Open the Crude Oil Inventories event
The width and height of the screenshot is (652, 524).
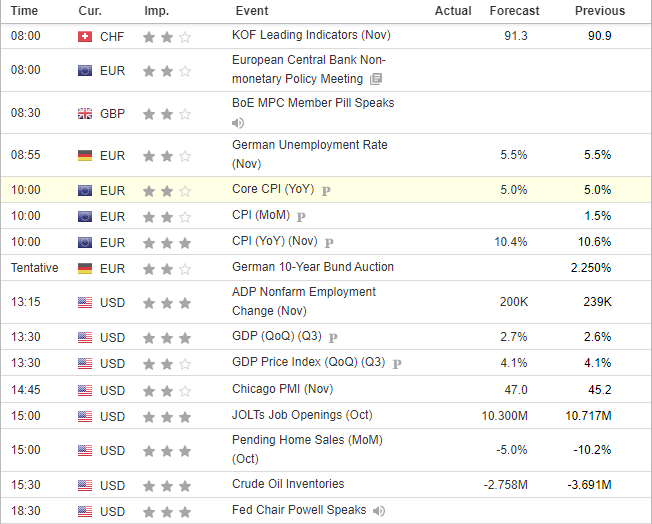(x=288, y=484)
